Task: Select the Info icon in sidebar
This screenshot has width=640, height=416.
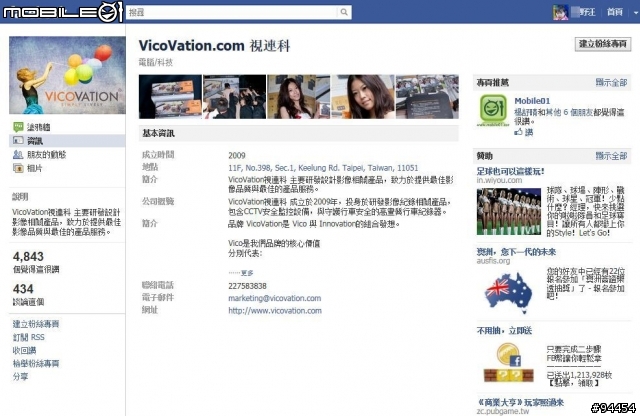Action: click(x=18, y=141)
